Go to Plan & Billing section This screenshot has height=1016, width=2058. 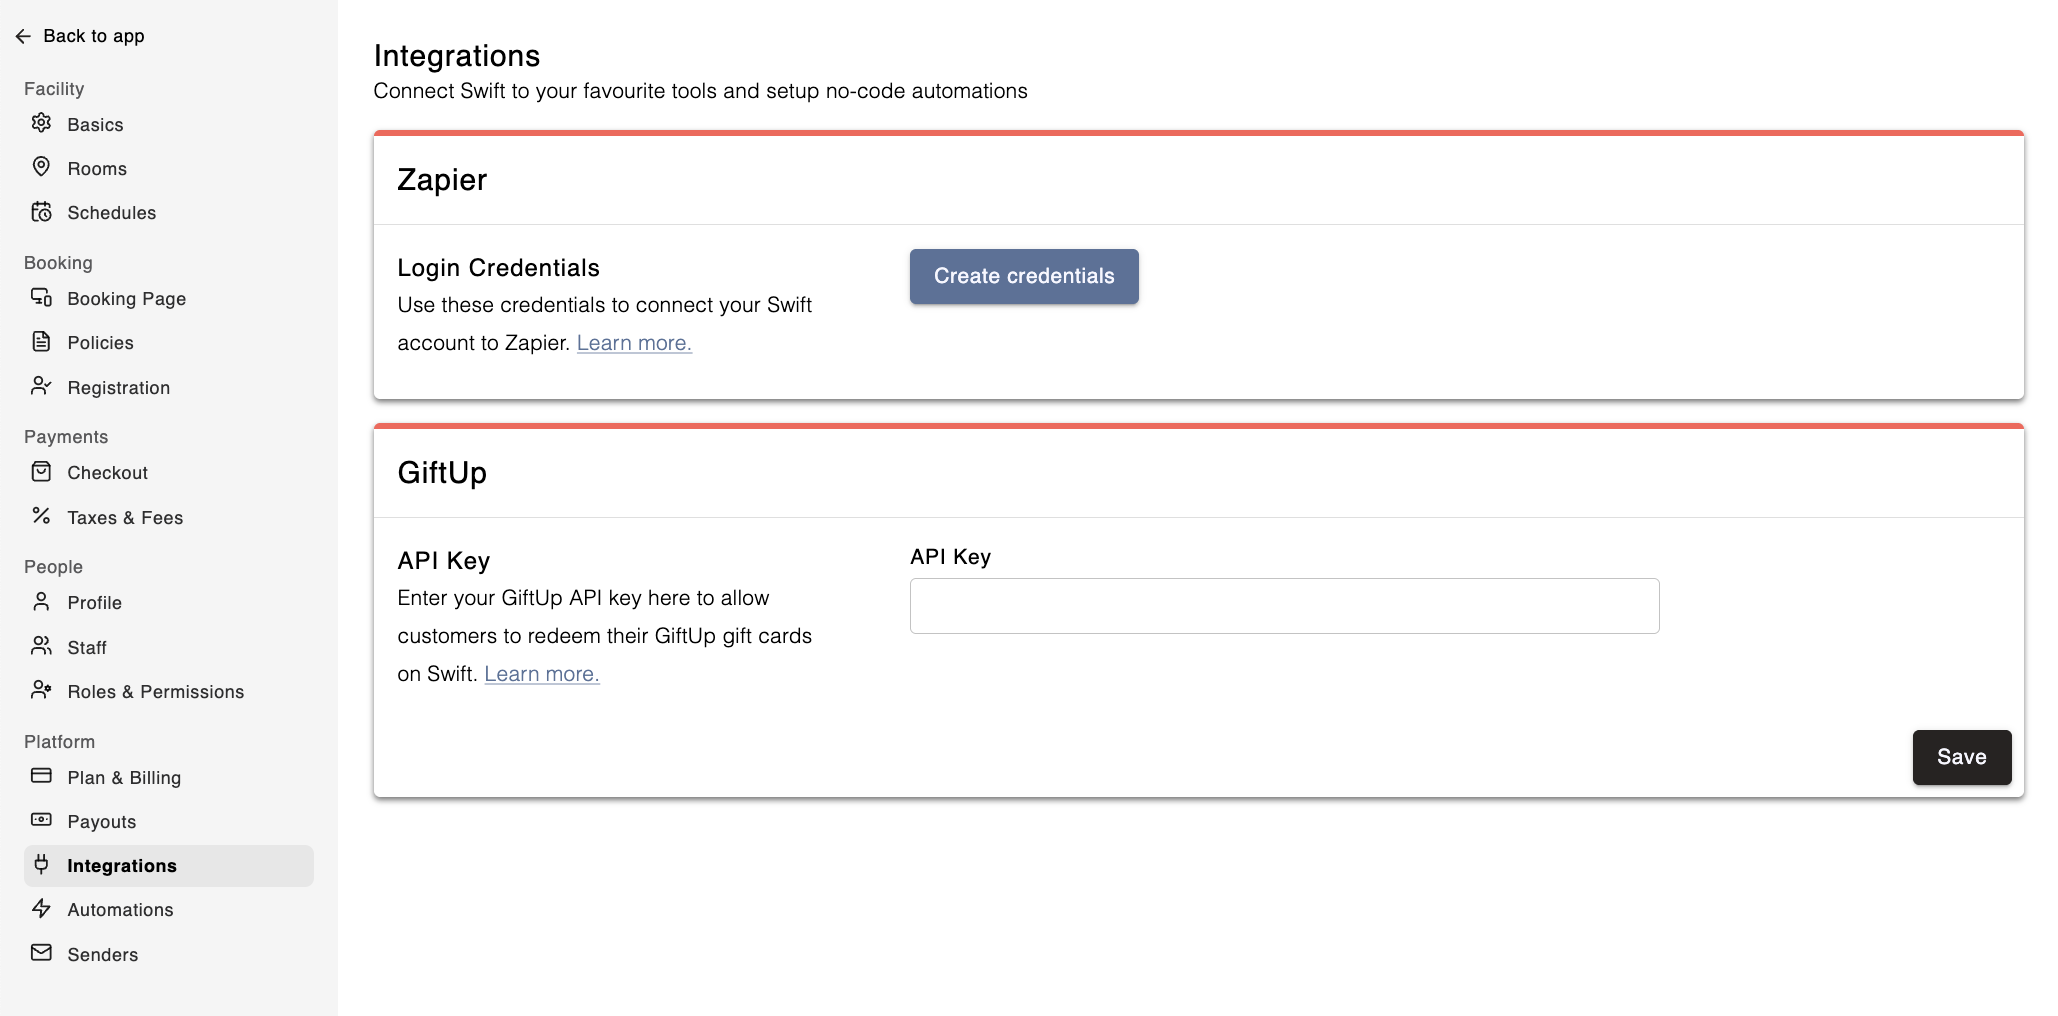click(x=124, y=778)
